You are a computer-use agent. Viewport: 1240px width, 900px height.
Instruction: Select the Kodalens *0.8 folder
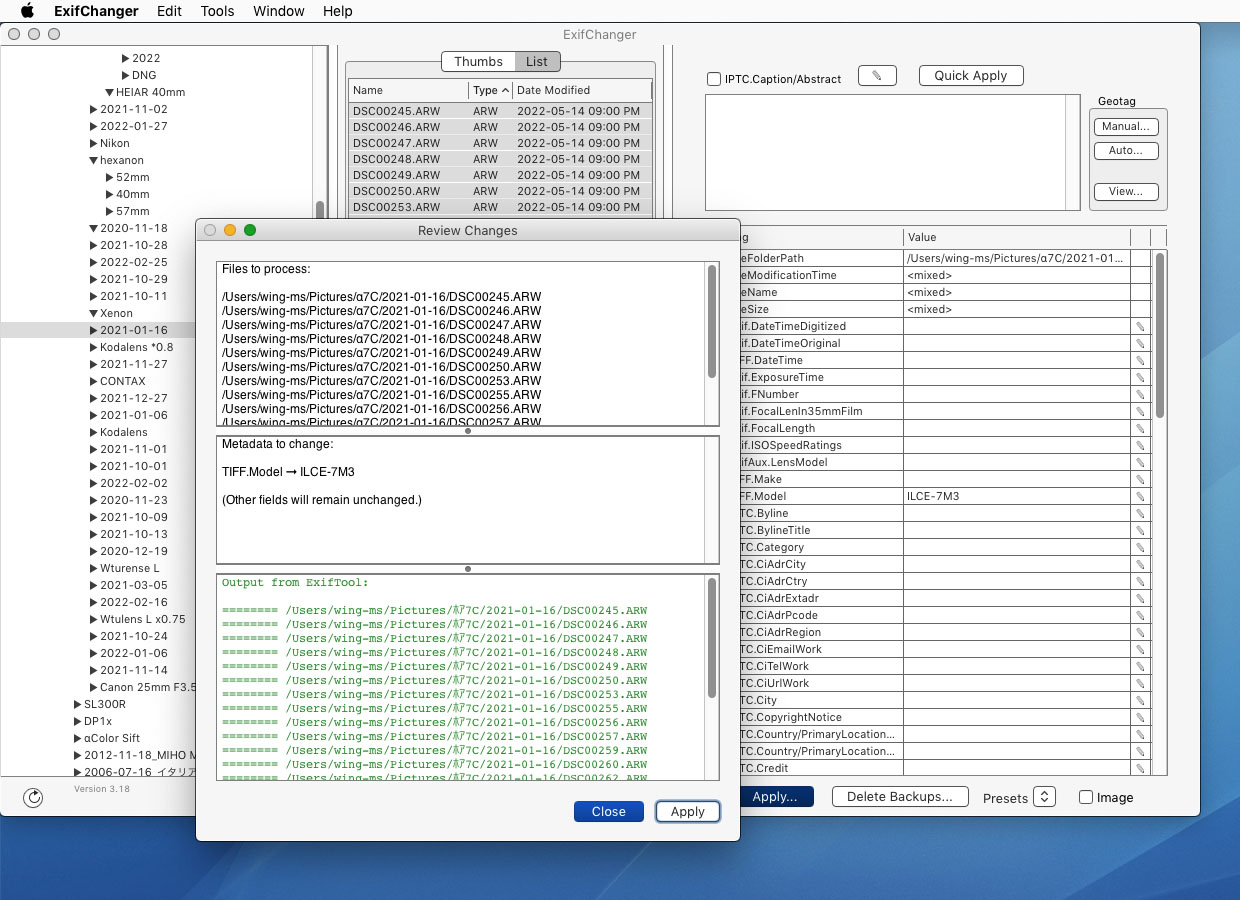(136, 347)
